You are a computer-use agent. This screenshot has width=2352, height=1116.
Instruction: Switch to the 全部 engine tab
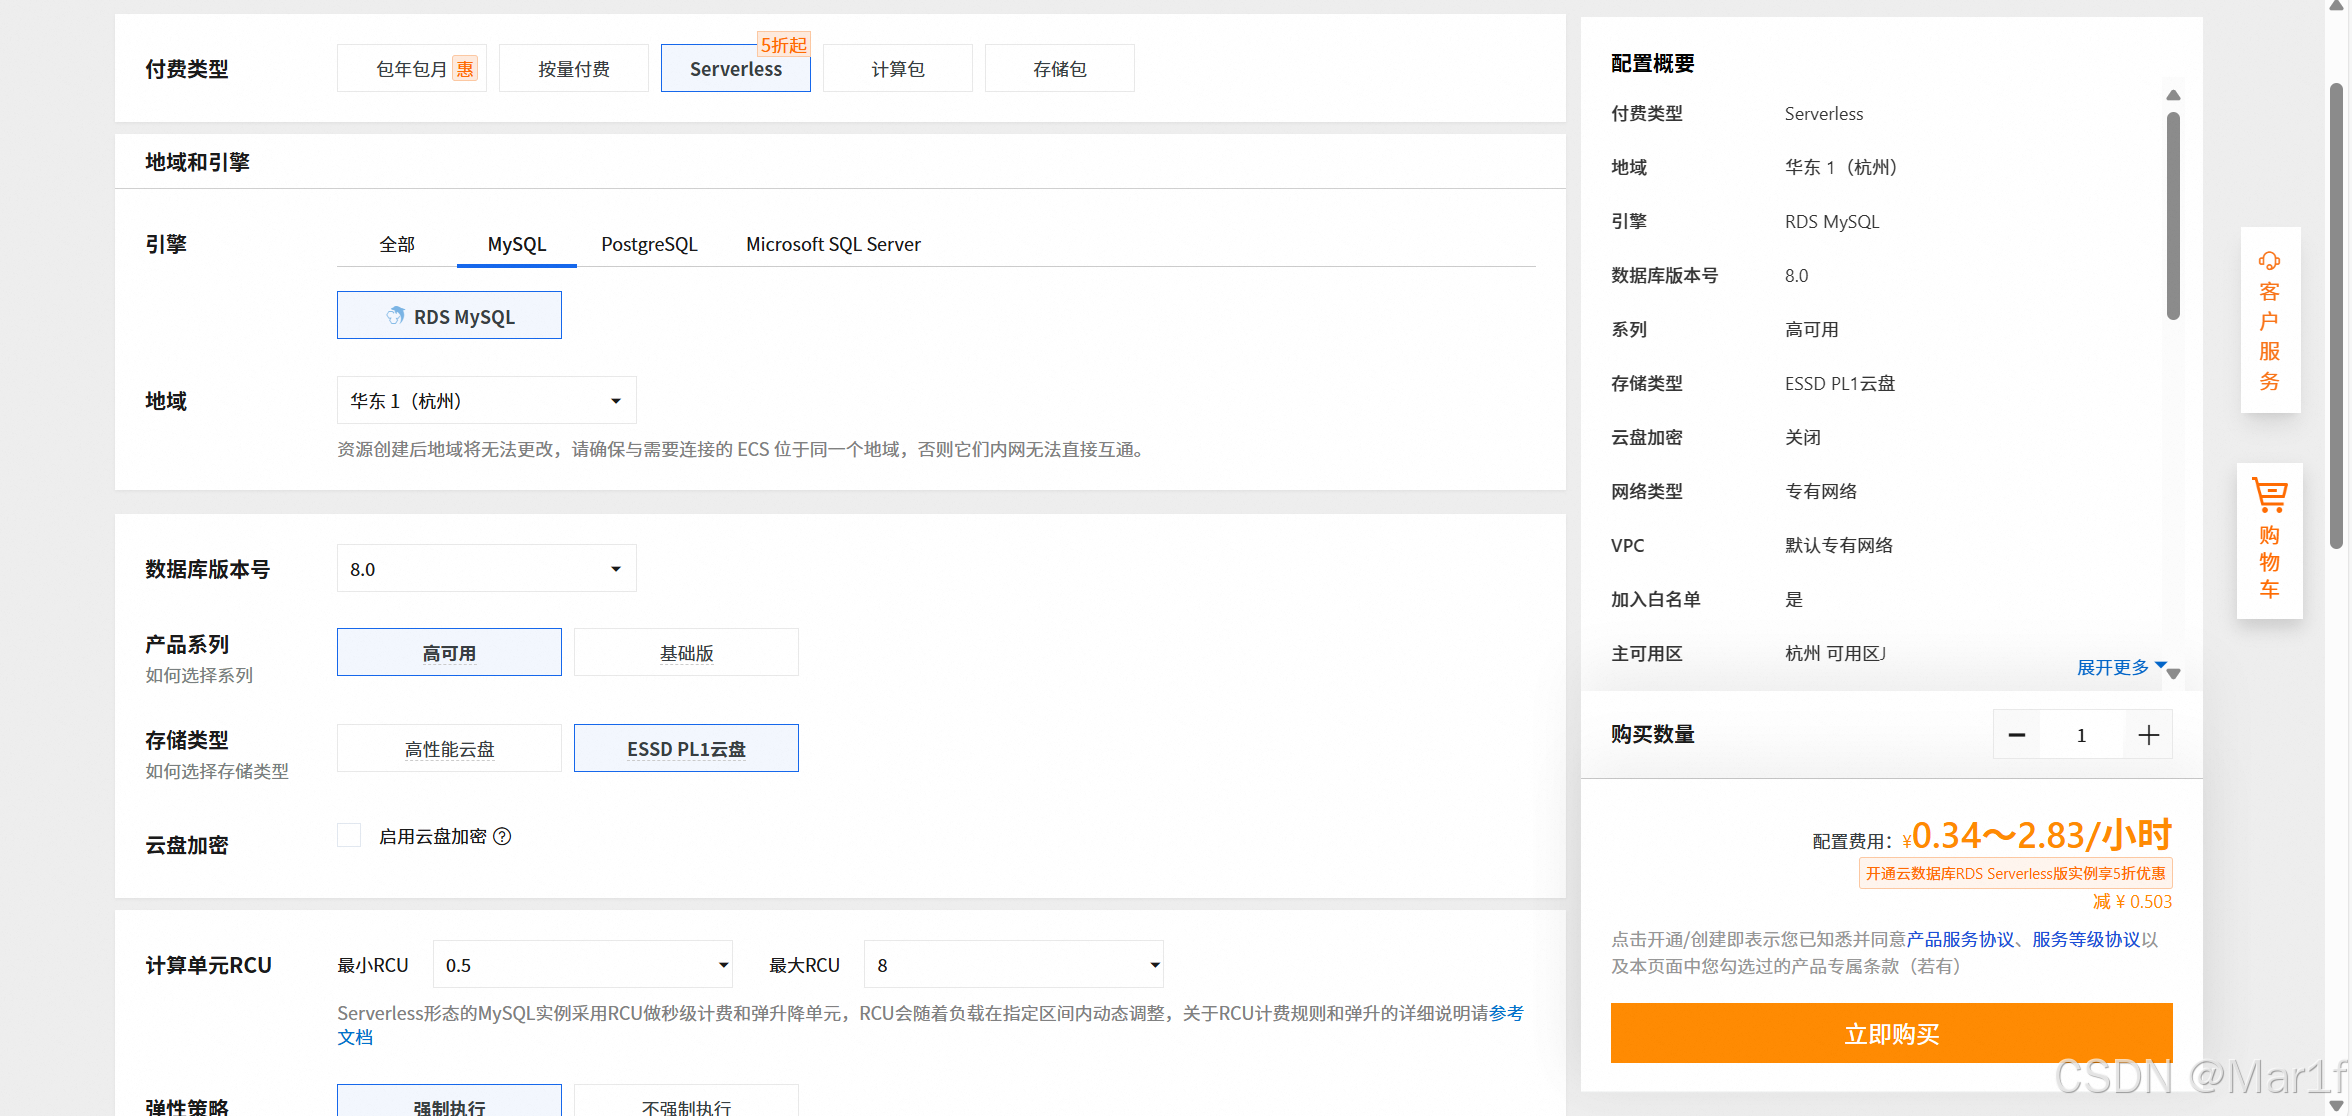[x=397, y=244]
